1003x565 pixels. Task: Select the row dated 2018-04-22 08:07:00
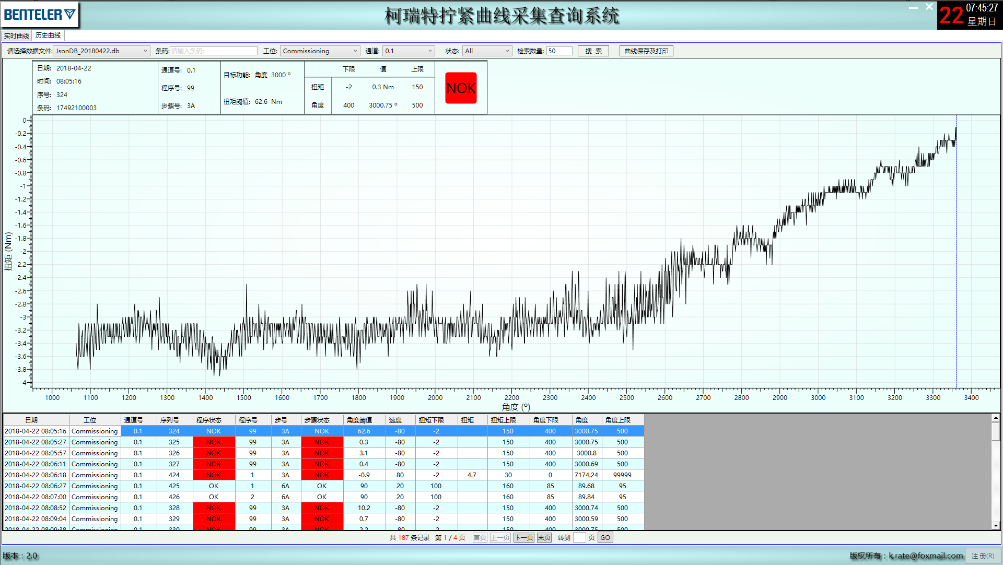(323, 497)
